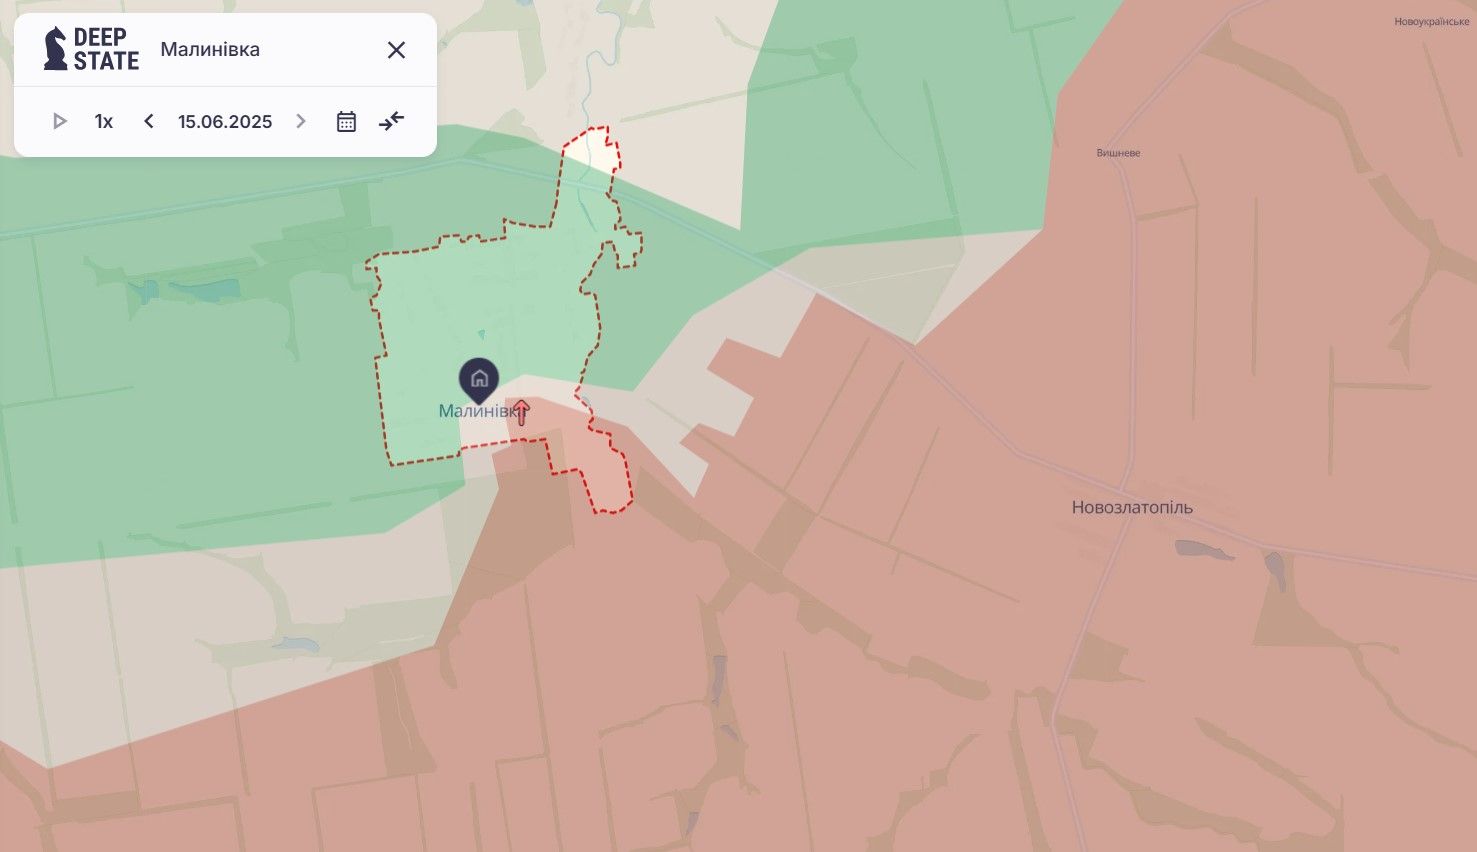This screenshot has width=1477, height=852.
Task: Click pale area at dashed boundary's northern tip
Action: point(592,150)
